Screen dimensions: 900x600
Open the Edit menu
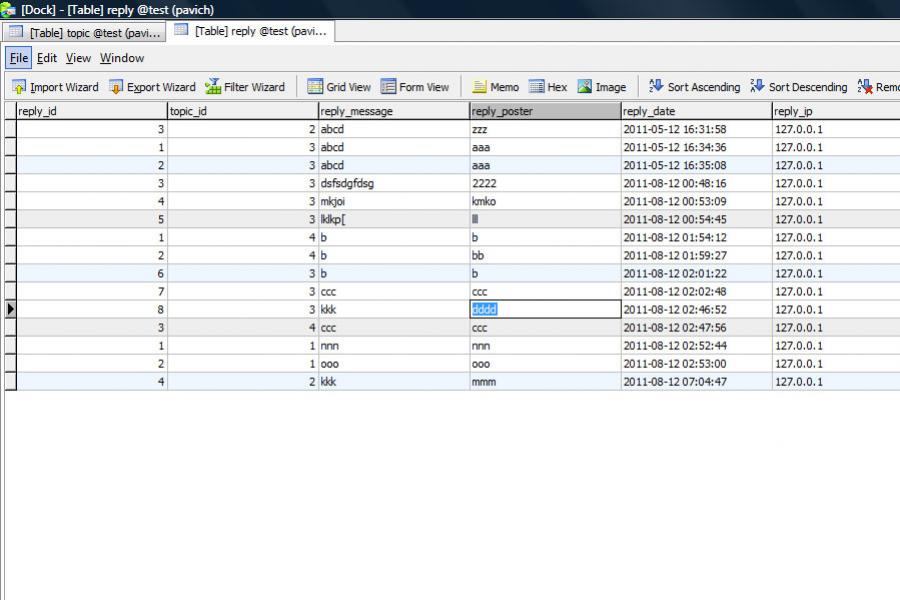pyautogui.click(x=46, y=58)
